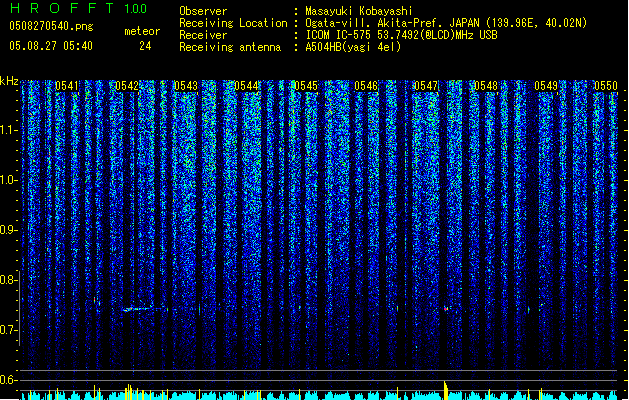
Task: Click observer name Masayuki Kobayashi
Action: tap(359, 11)
